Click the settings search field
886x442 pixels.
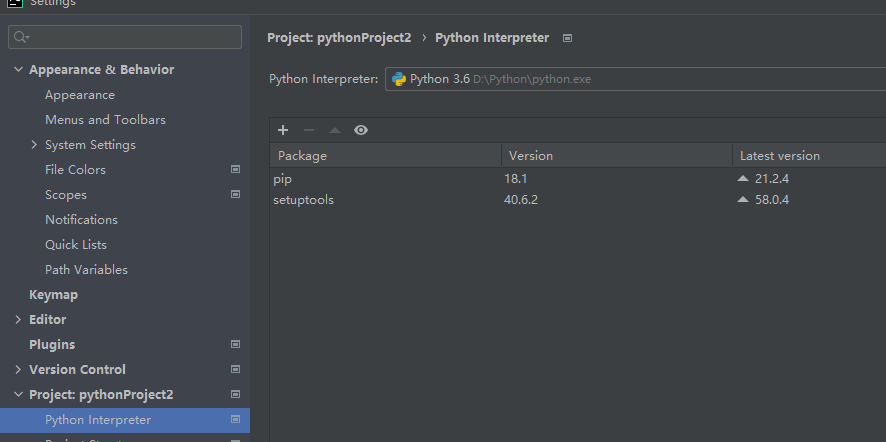point(125,37)
